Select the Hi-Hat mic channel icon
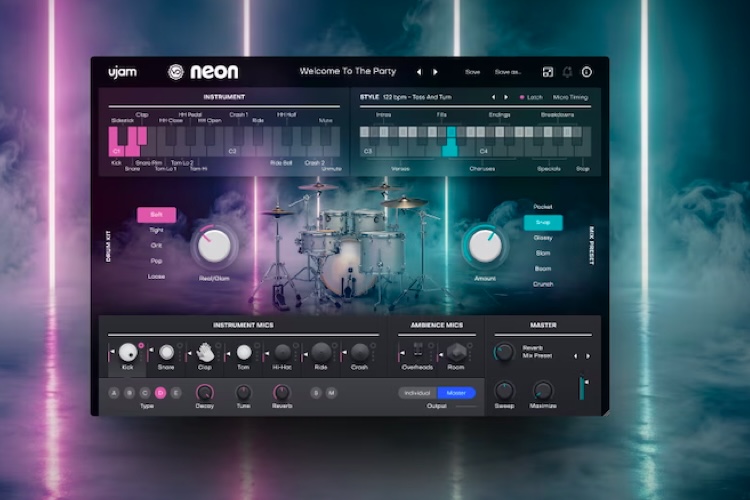Image resolution: width=750 pixels, height=500 pixels. point(282,353)
